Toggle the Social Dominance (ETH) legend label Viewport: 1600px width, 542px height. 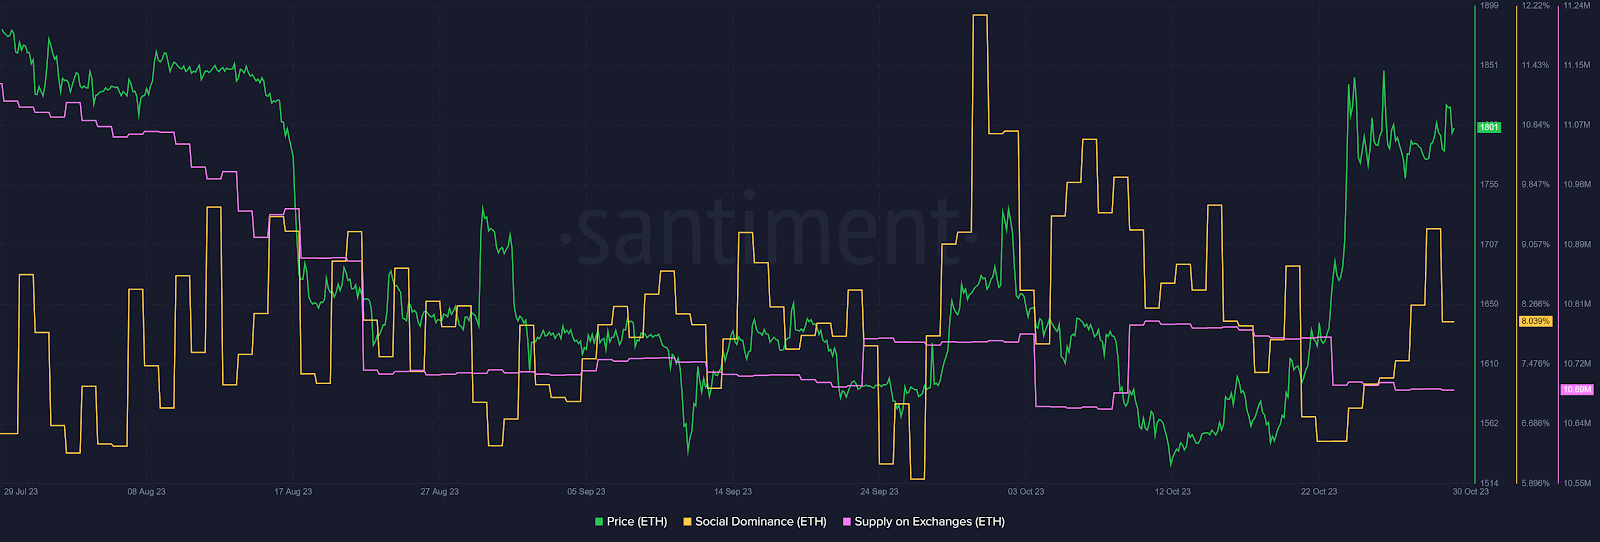[760, 522]
